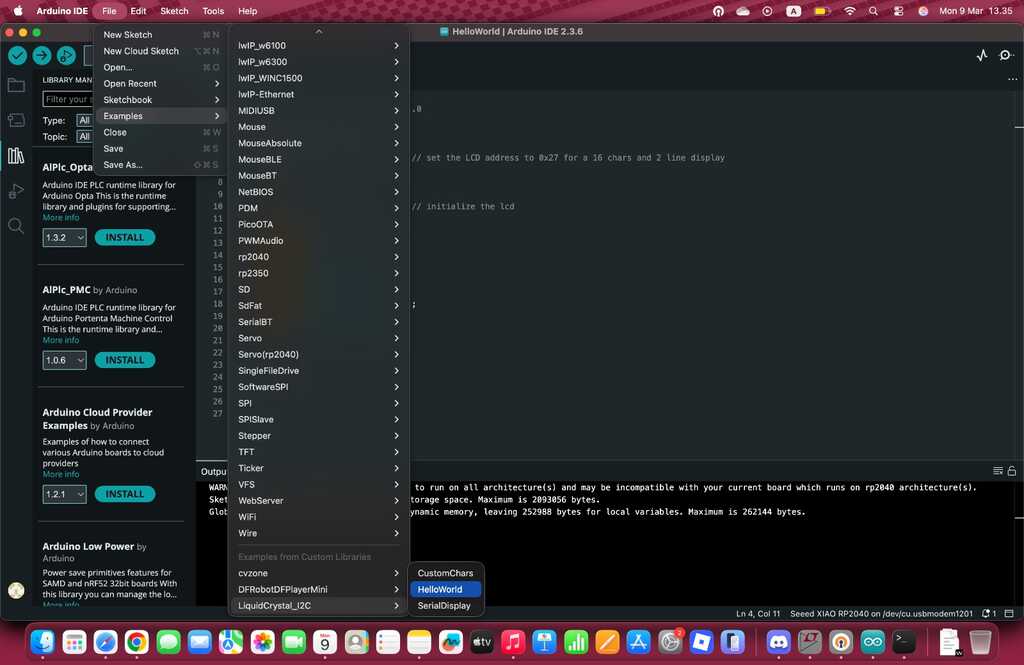Open Finder from the dock

(43, 643)
